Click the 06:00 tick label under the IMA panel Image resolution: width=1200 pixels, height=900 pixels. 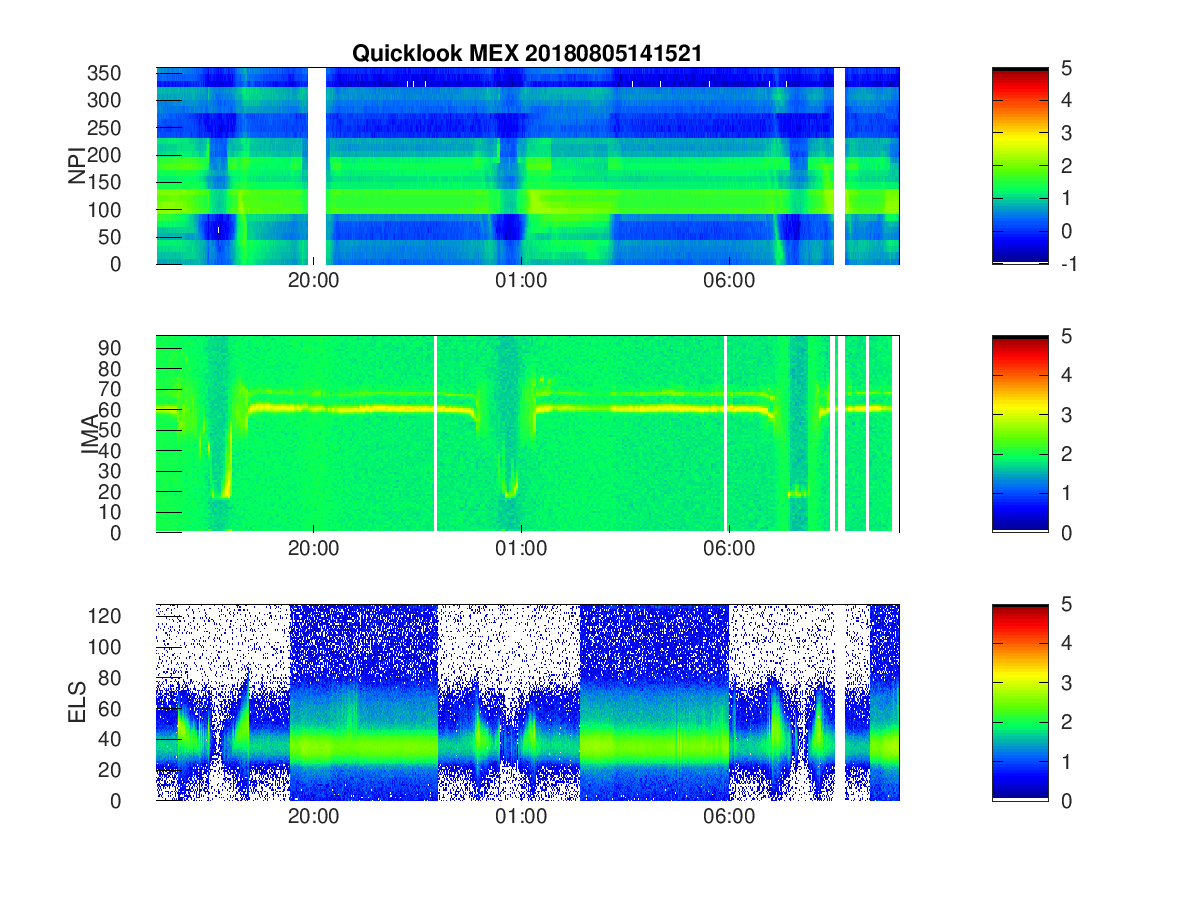click(x=729, y=550)
